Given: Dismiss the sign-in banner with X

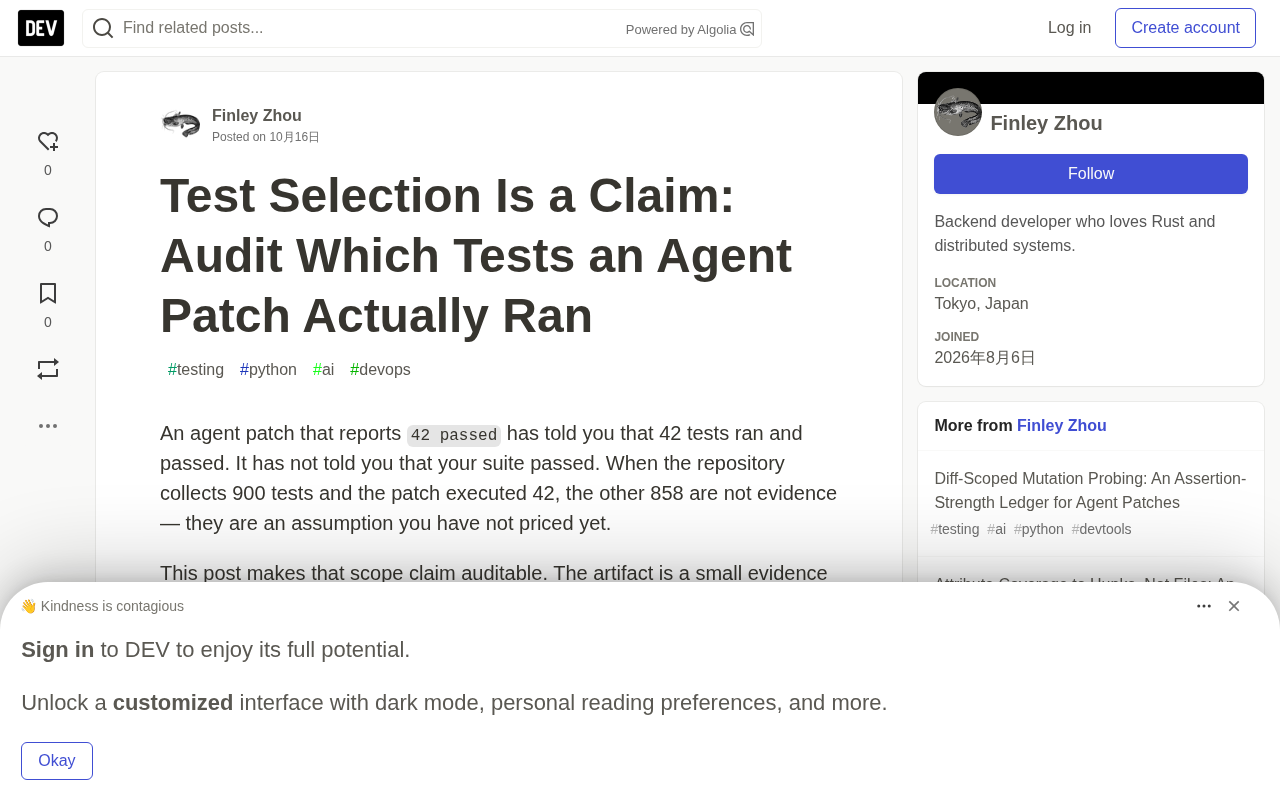Looking at the screenshot, I should pyautogui.click(x=1234, y=606).
